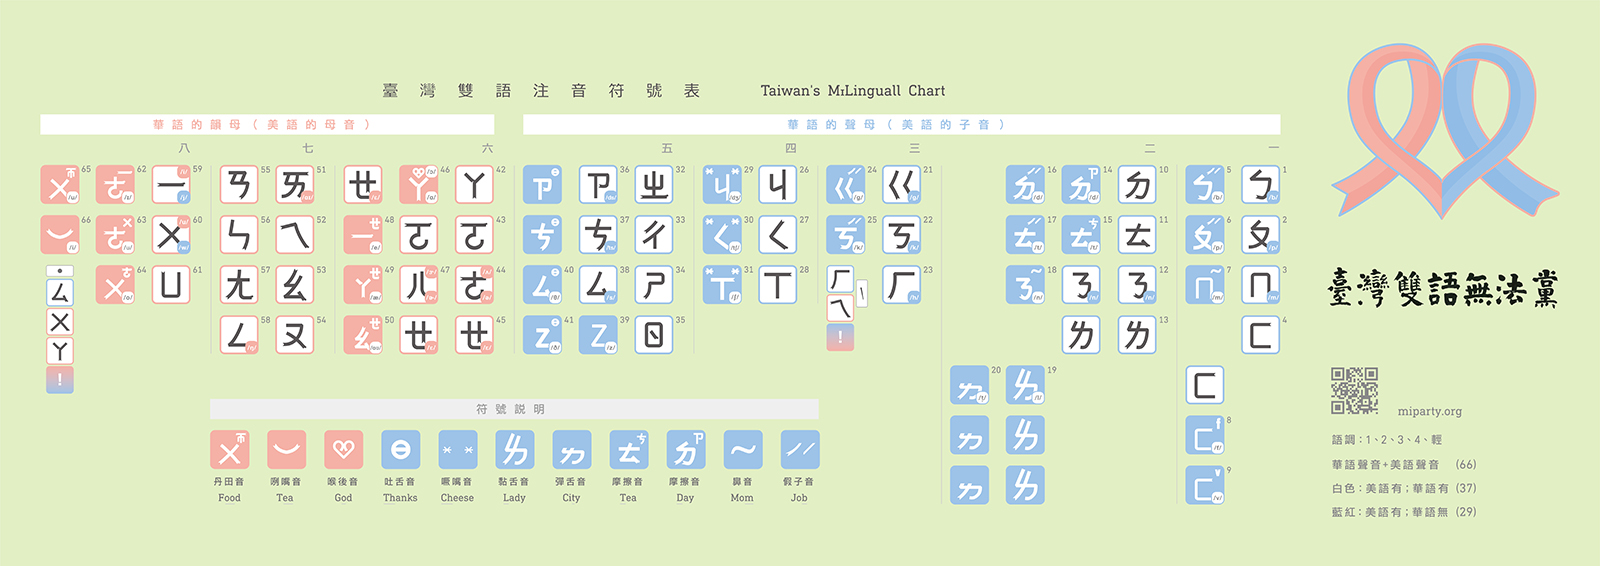Choose the pink ㄜ tile numbered 62

pos(115,185)
